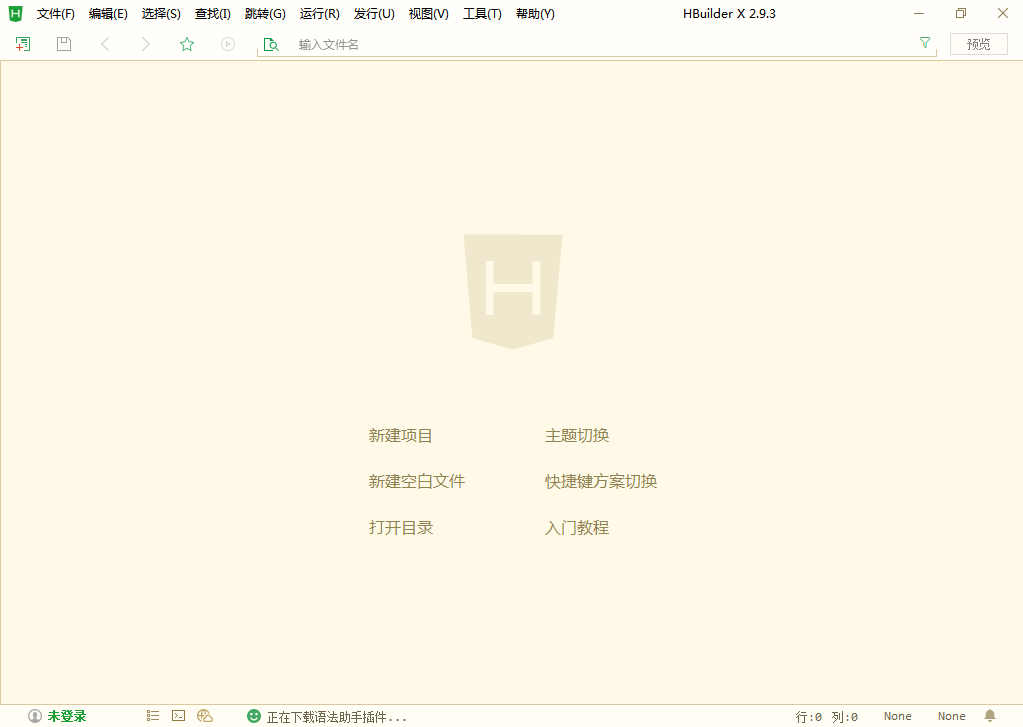This screenshot has height=727, width=1023.
Task: Open the 文件(F) menu
Action: [55, 14]
